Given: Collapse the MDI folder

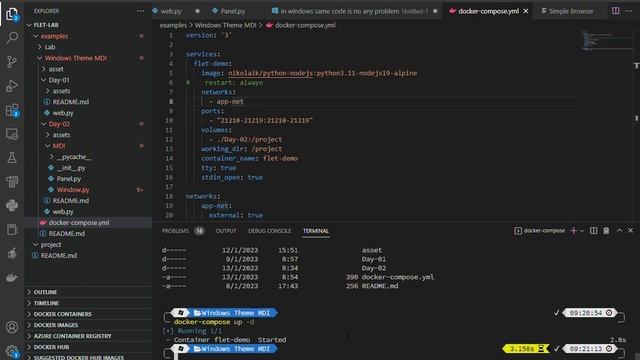Looking at the screenshot, I should (x=59, y=146).
